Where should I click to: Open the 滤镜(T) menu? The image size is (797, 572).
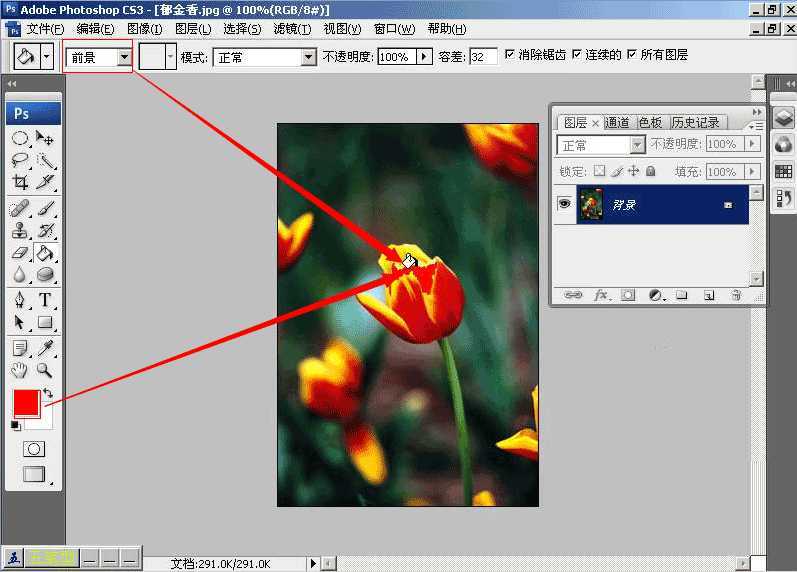coord(292,29)
